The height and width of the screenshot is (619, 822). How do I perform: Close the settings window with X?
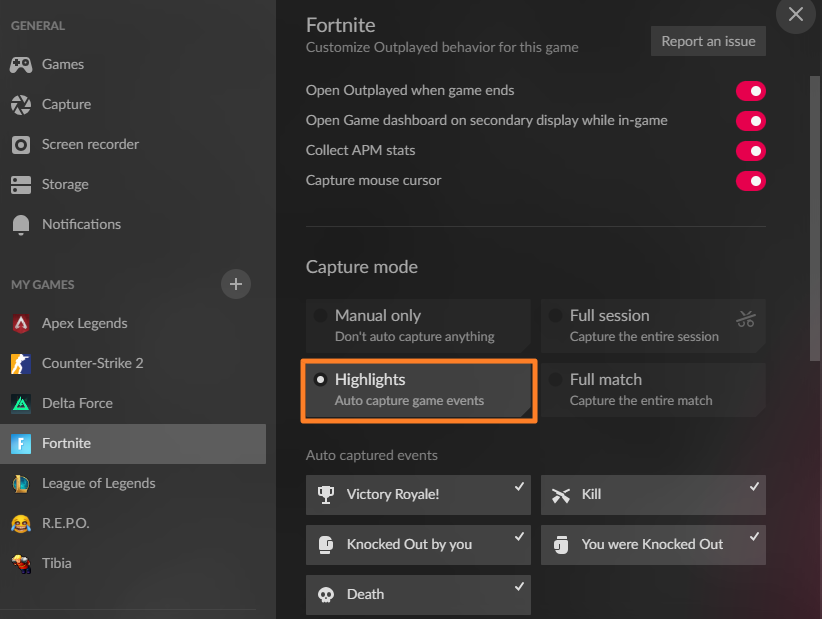coord(795,15)
